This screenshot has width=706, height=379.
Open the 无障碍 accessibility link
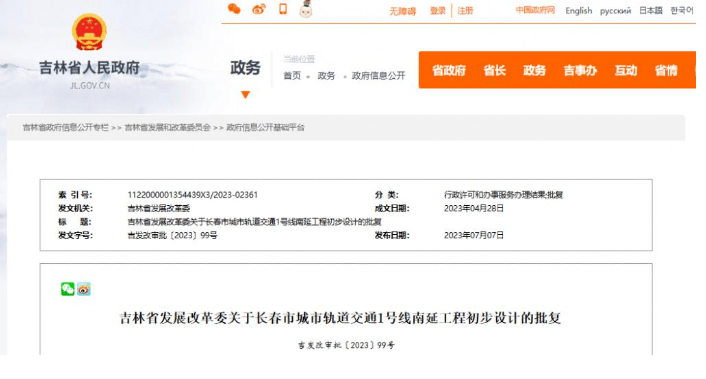403,11
